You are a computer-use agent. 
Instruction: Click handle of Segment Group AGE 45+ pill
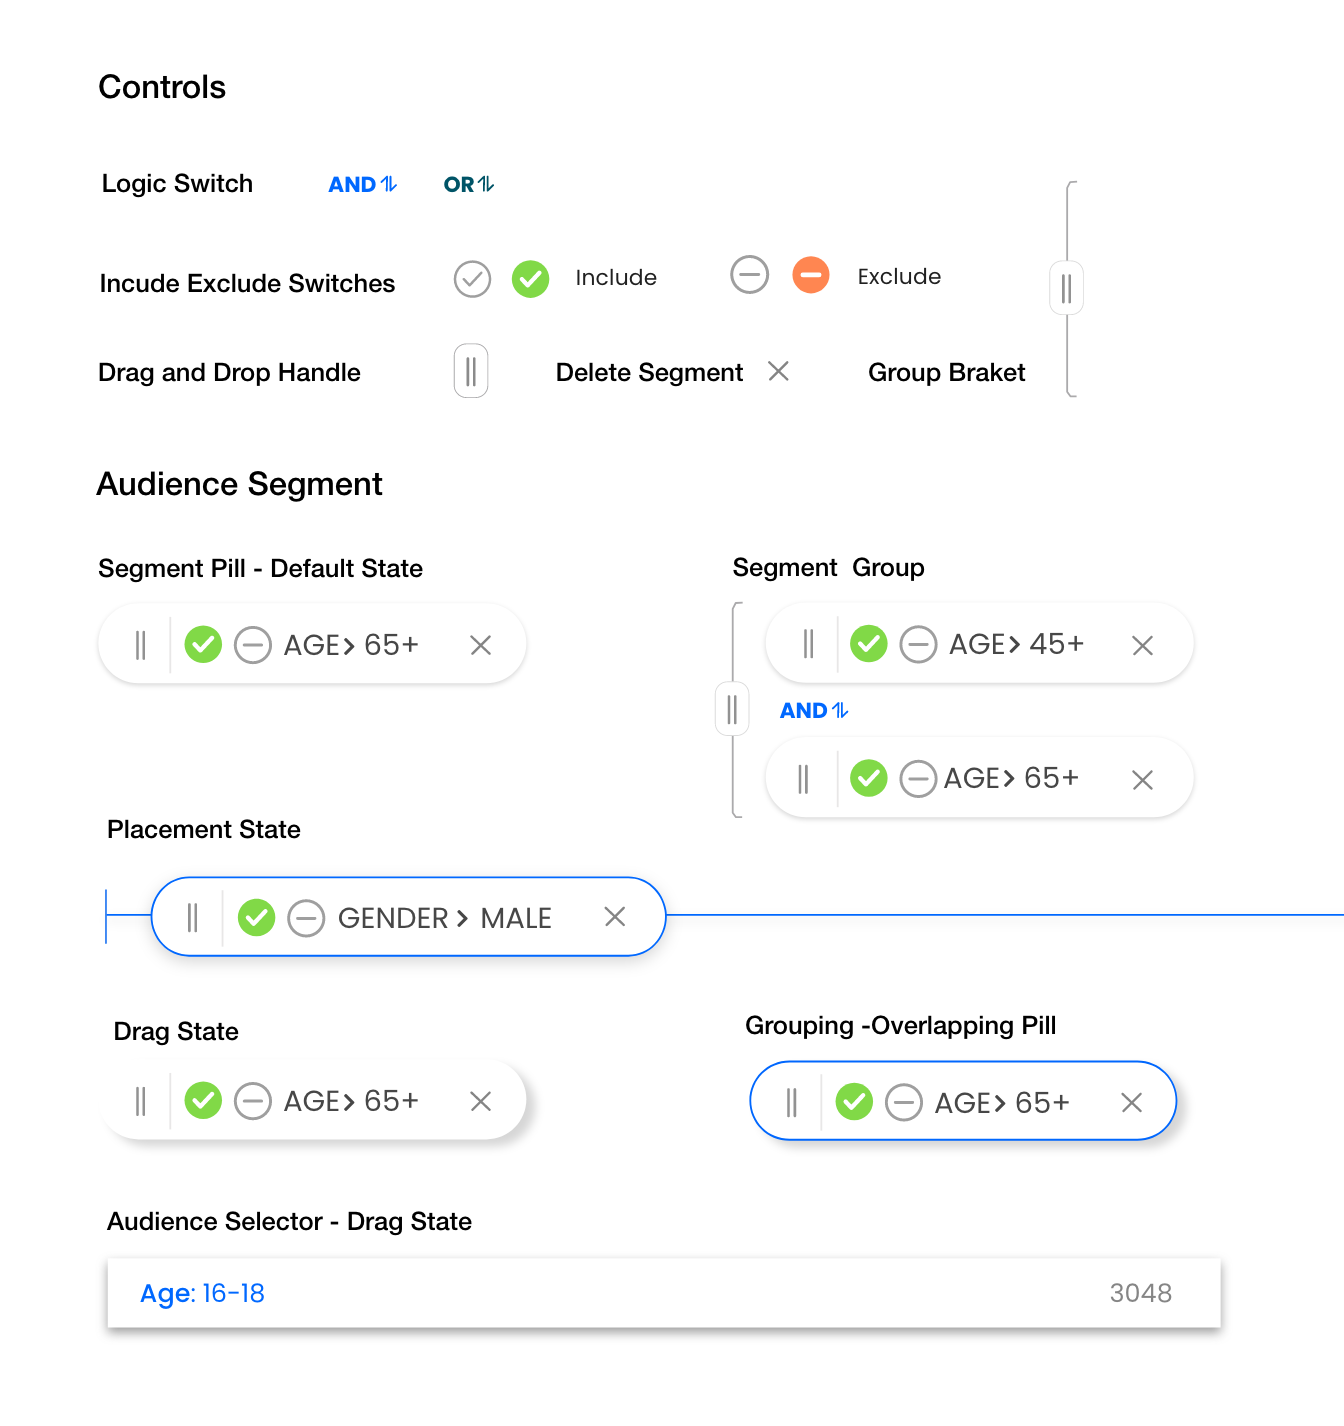(808, 644)
